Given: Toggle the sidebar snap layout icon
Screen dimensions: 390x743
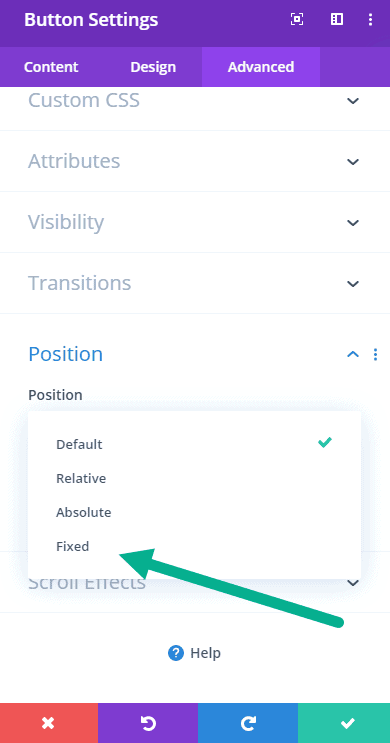Looking at the screenshot, I should click(337, 19).
